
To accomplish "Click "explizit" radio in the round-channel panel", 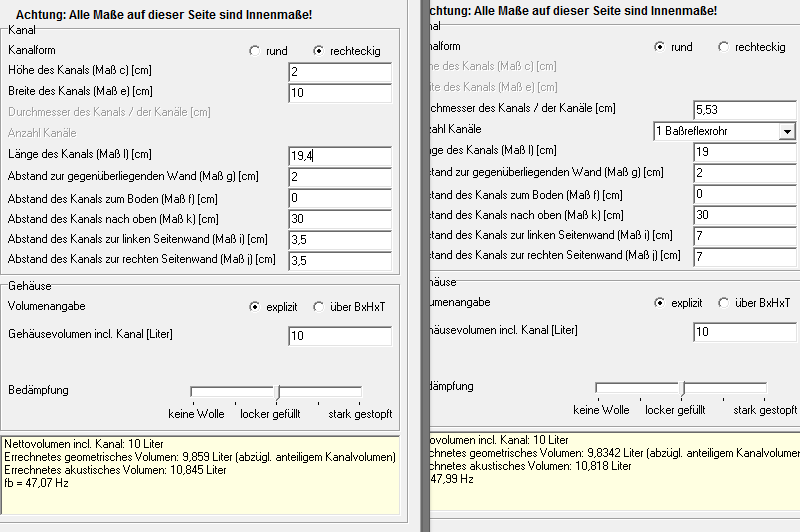I will point(659,302).
